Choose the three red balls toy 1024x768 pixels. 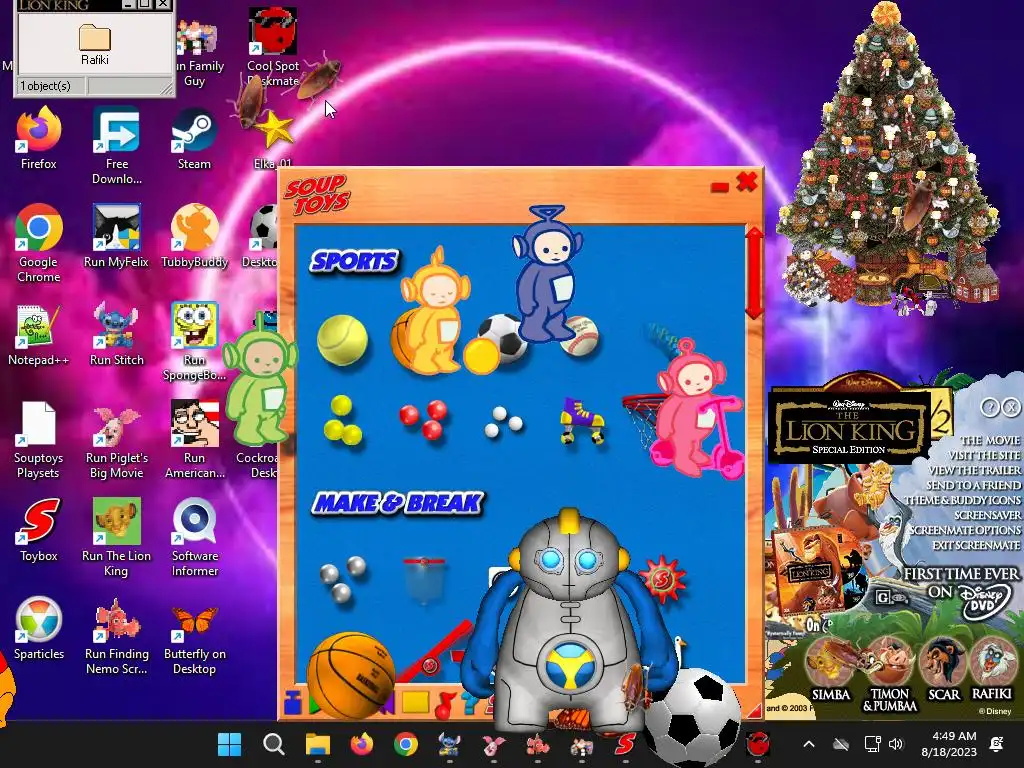[x=423, y=419]
